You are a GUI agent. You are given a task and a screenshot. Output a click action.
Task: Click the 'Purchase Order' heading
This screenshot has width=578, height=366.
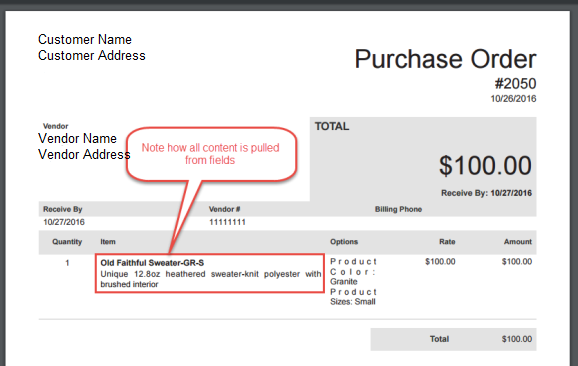click(445, 59)
